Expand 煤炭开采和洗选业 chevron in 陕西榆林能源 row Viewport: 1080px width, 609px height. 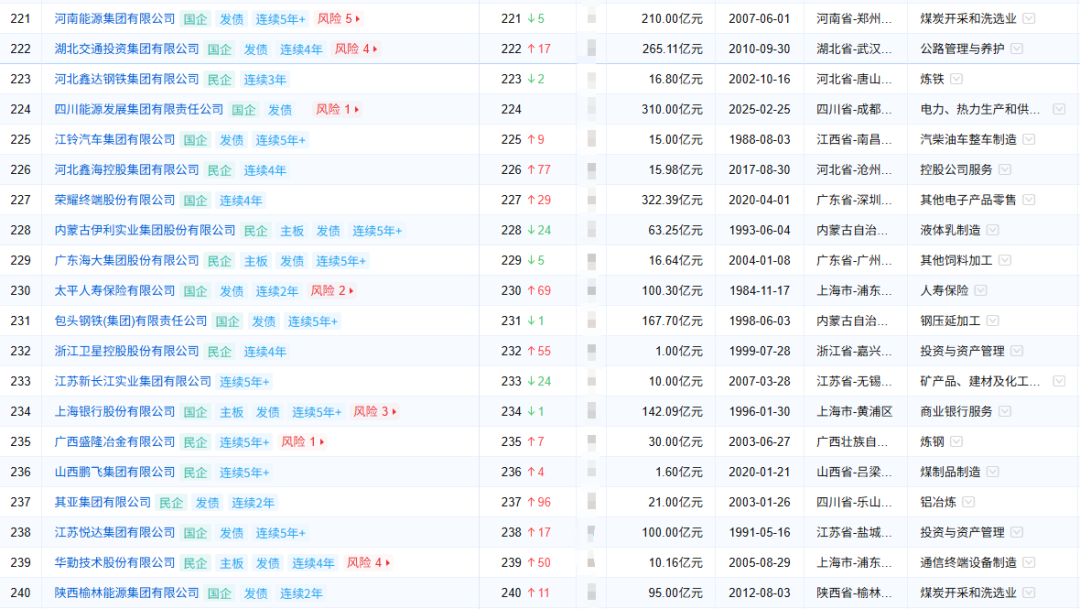1029,593
